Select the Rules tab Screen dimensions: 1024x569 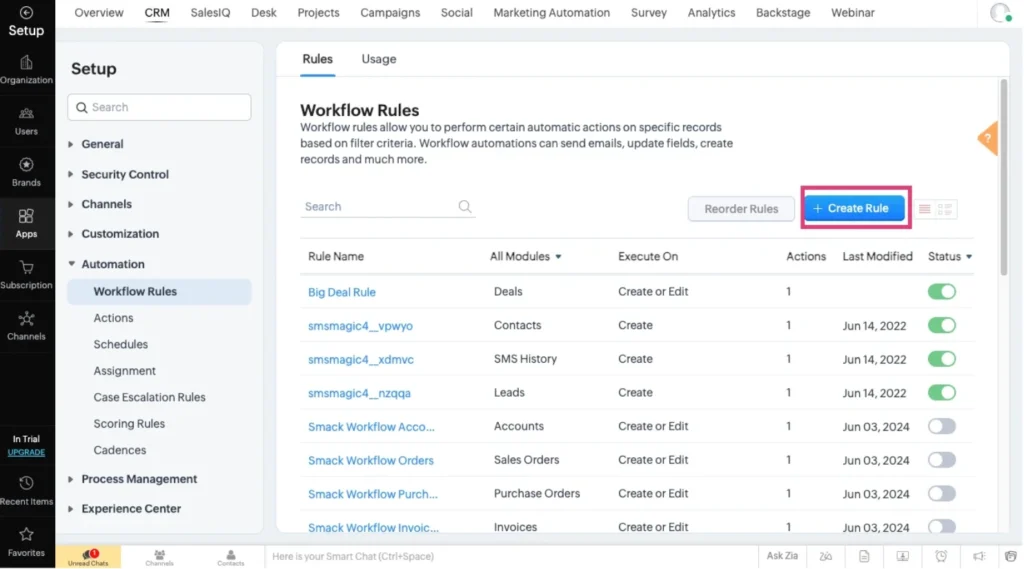coord(317,59)
